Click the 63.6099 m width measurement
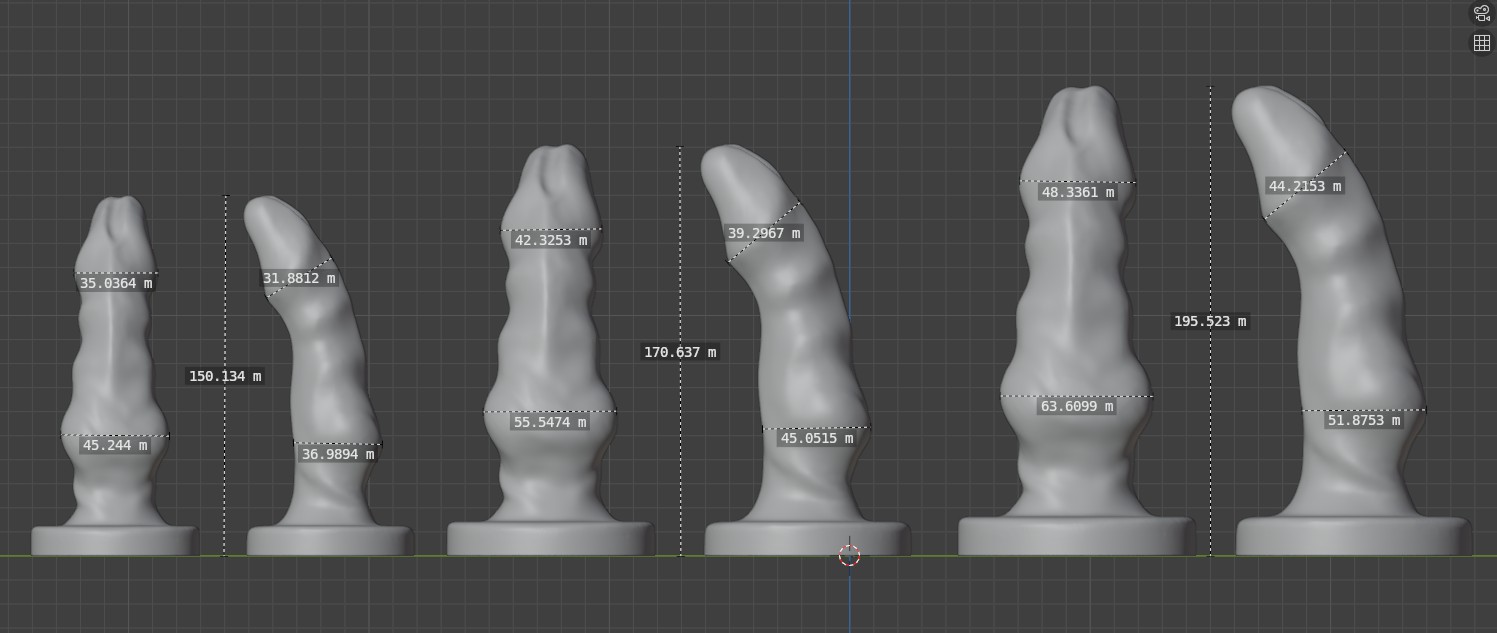The width and height of the screenshot is (1497, 633). pyautogui.click(x=1077, y=406)
